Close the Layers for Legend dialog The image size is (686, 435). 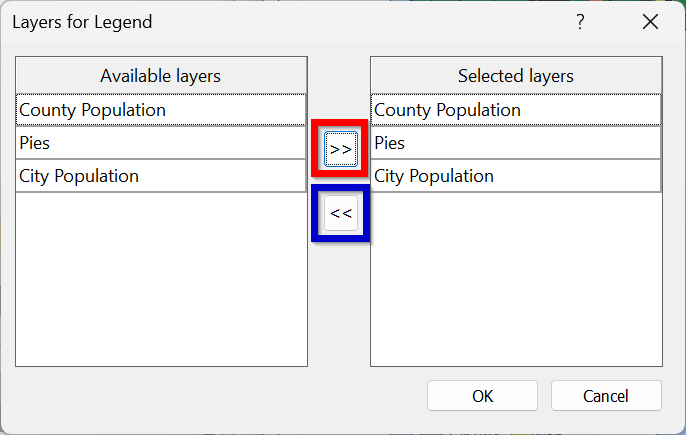point(651,21)
